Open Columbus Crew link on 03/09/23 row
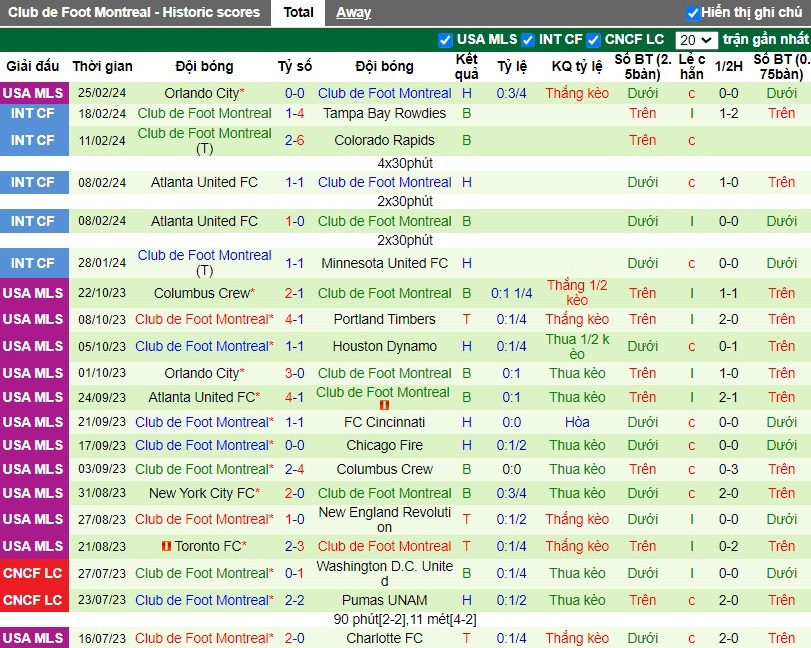 (384, 469)
